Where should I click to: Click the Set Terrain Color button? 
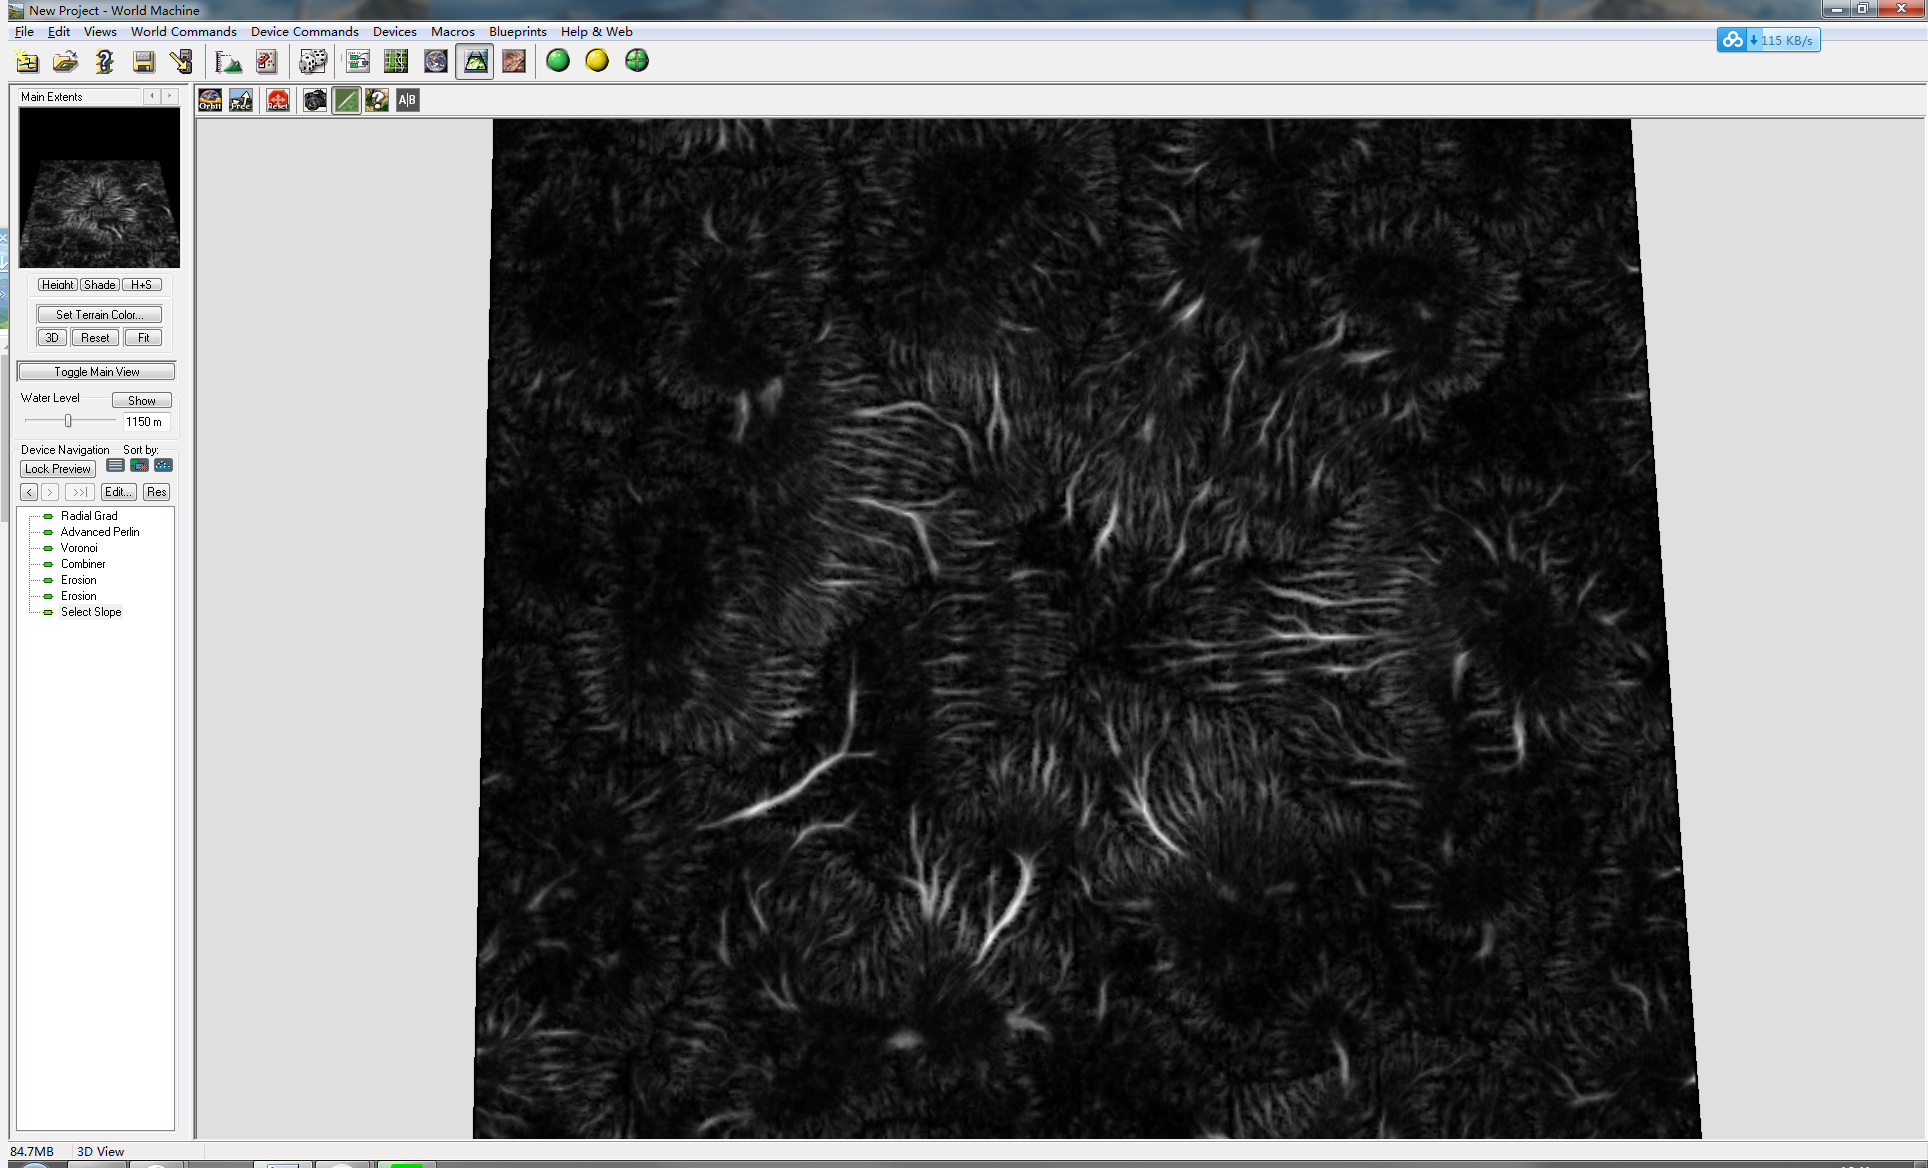pyautogui.click(x=99, y=314)
